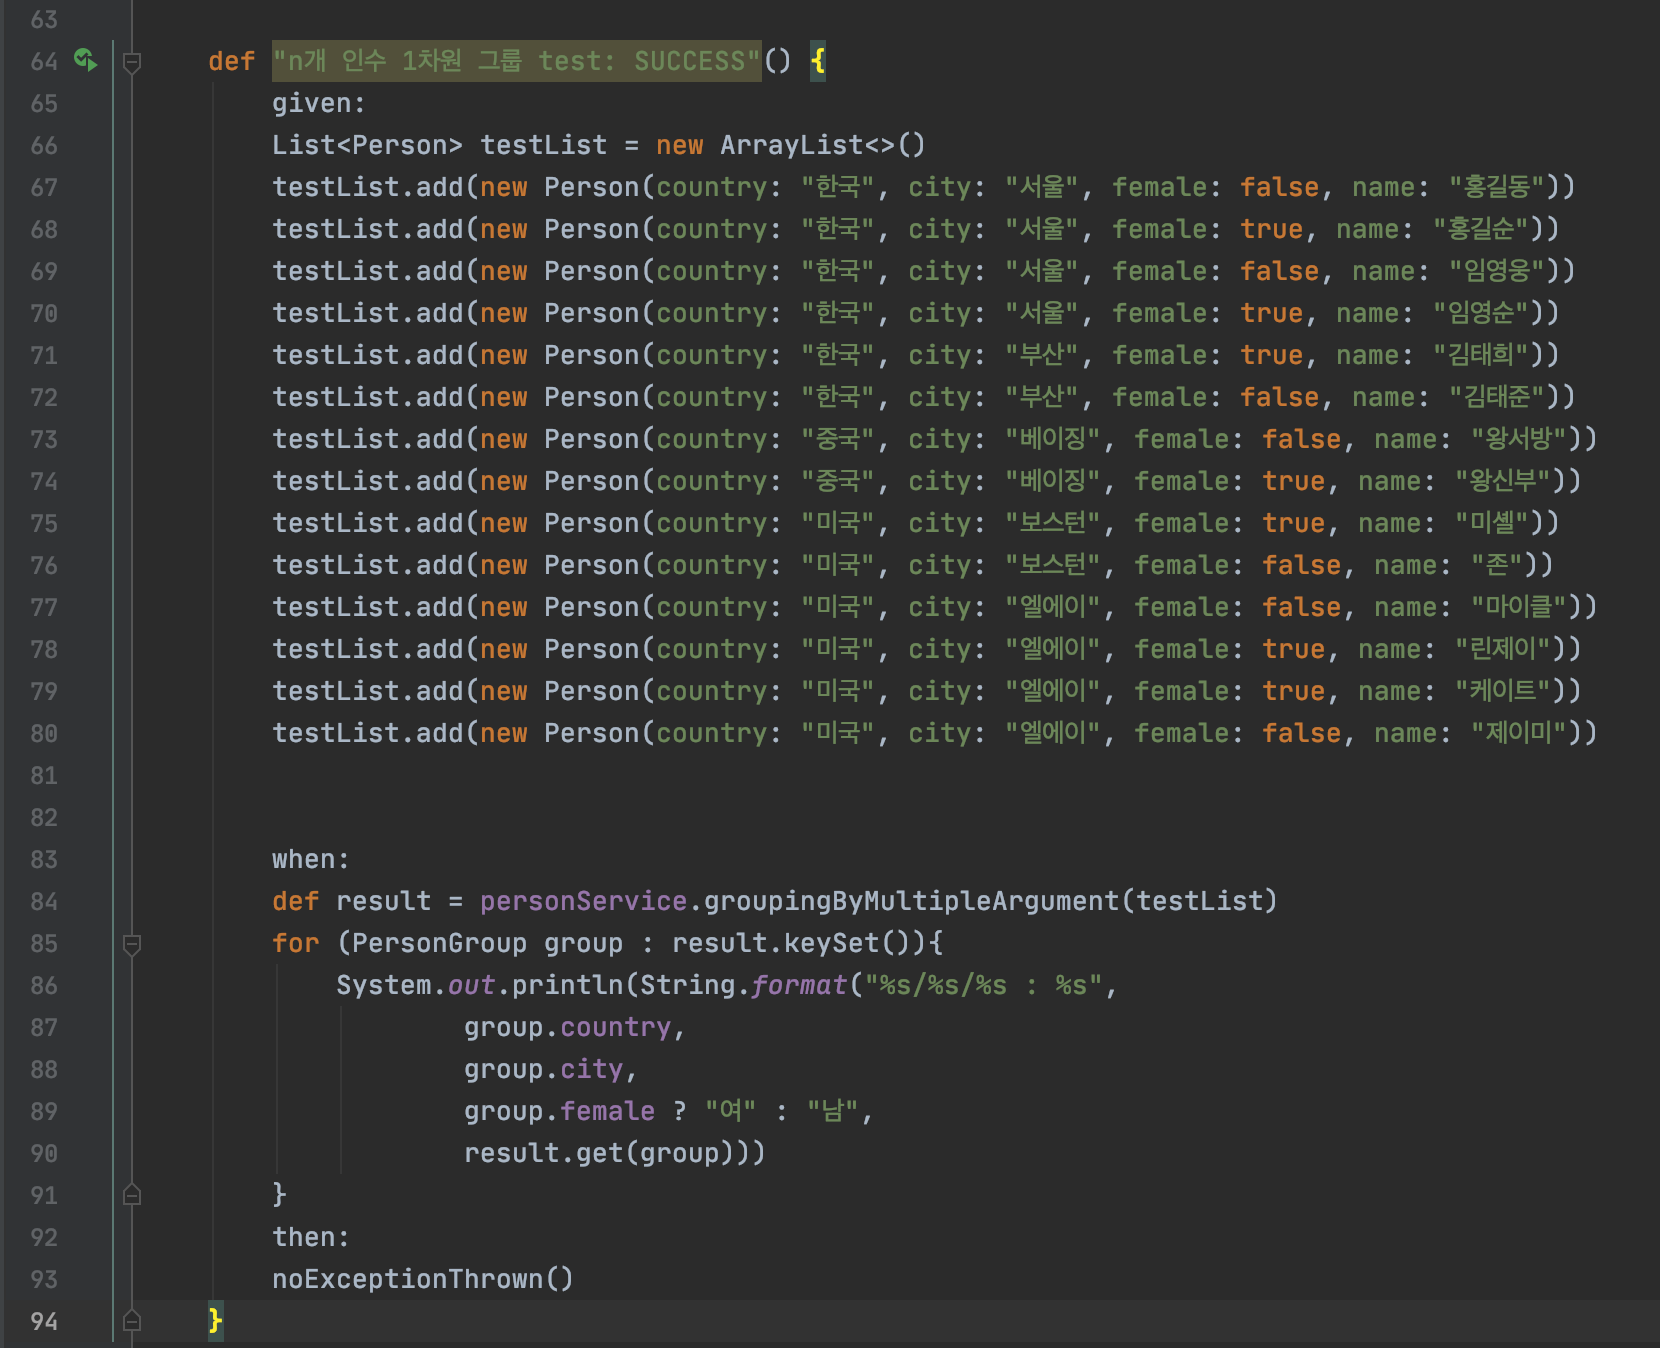Viewport: 1660px width, 1348px height.
Task: Click line number 84 in the gutter
Action: pos(44,902)
